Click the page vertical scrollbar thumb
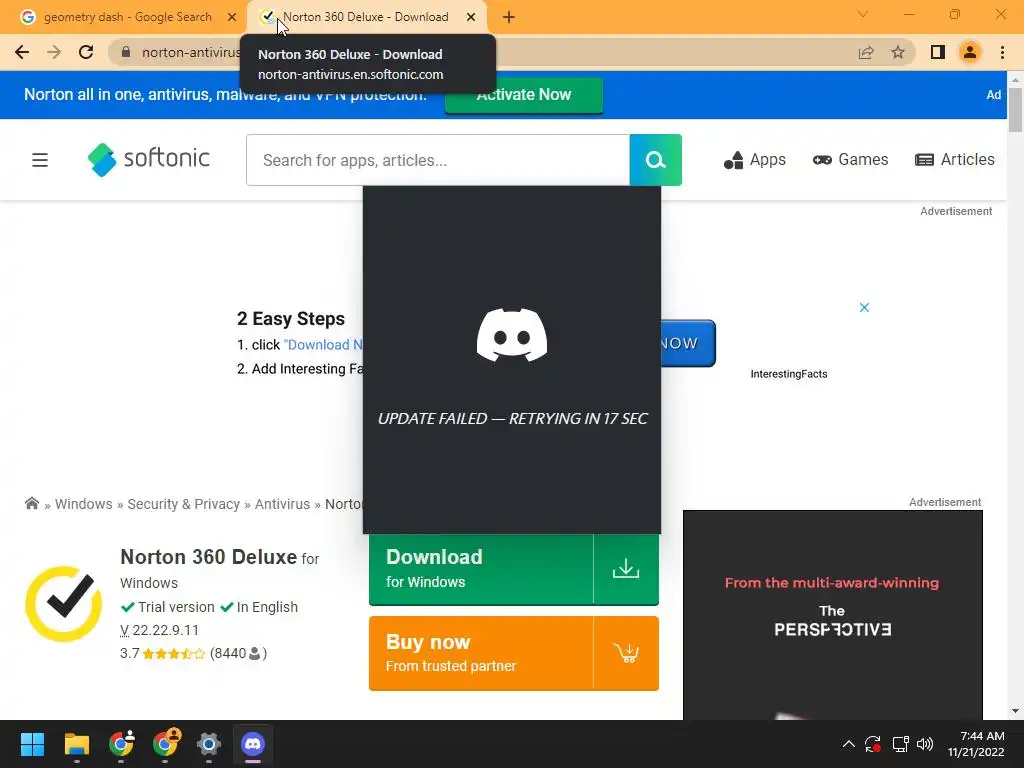The image size is (1024, 768). click(1015, 109)
